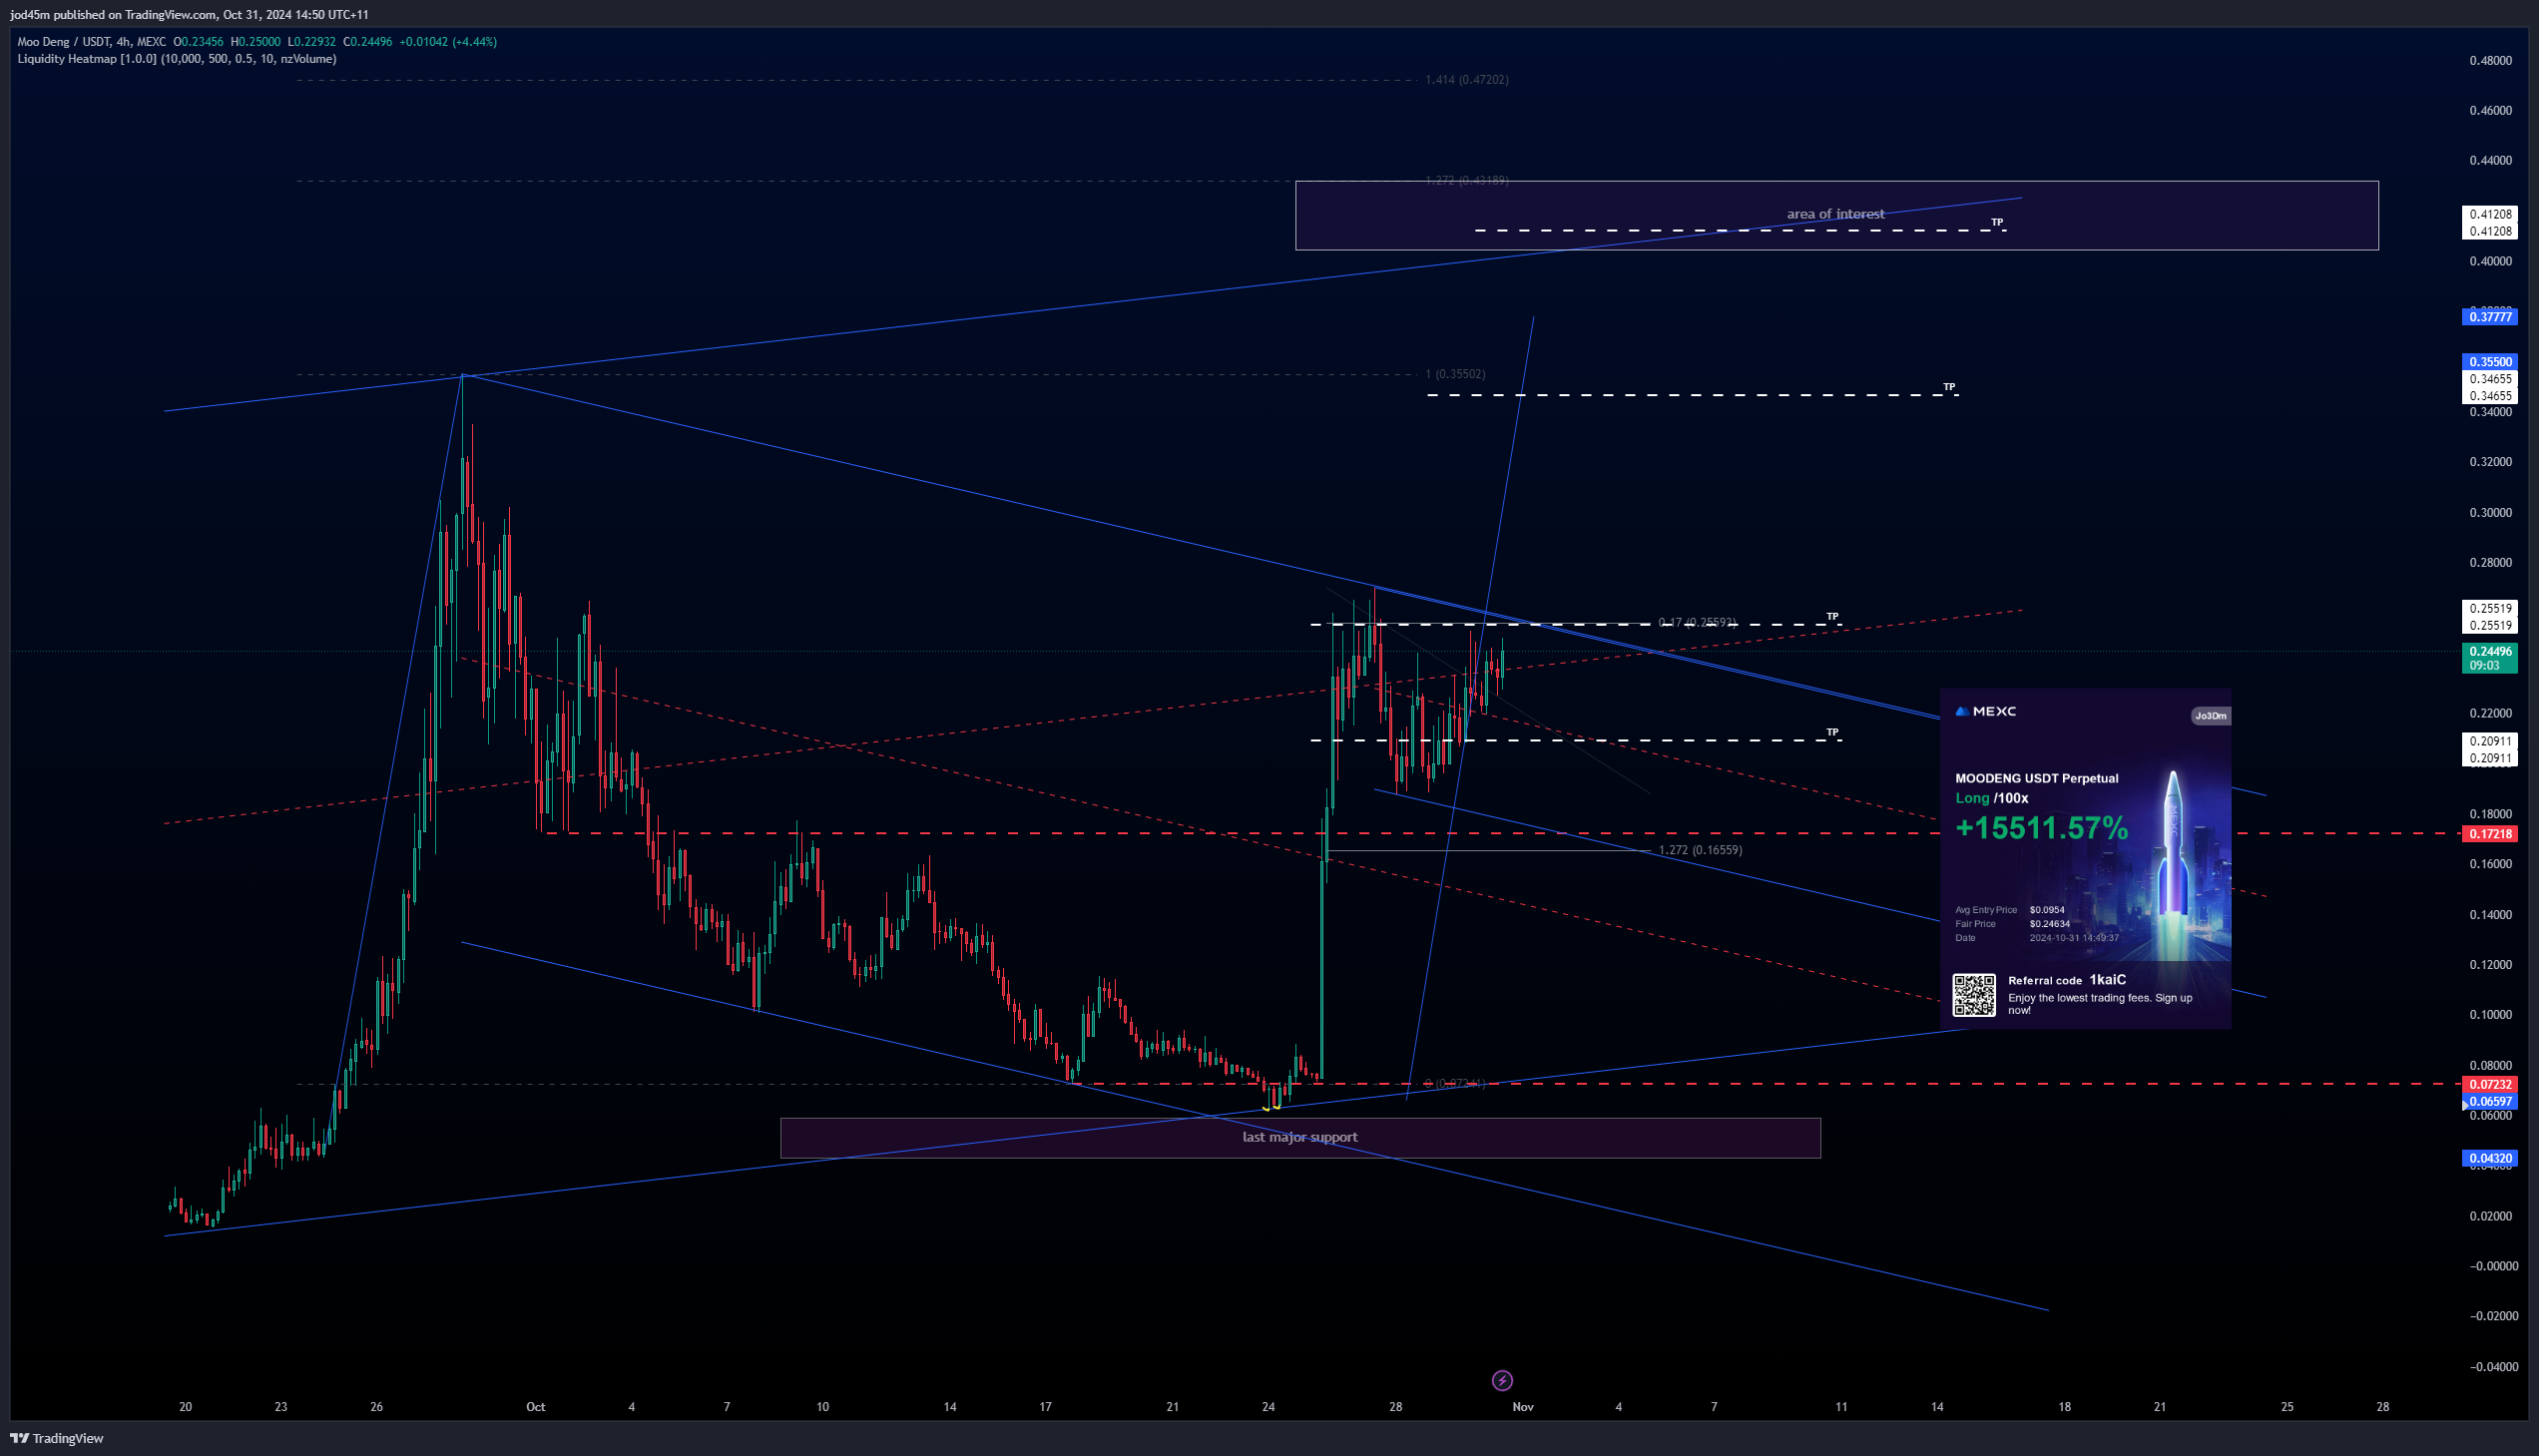Click the 'Enjoy the lowest trading fees' text
The height and width of the screenshot is (1456, 2539).
pos(2099,1004)
